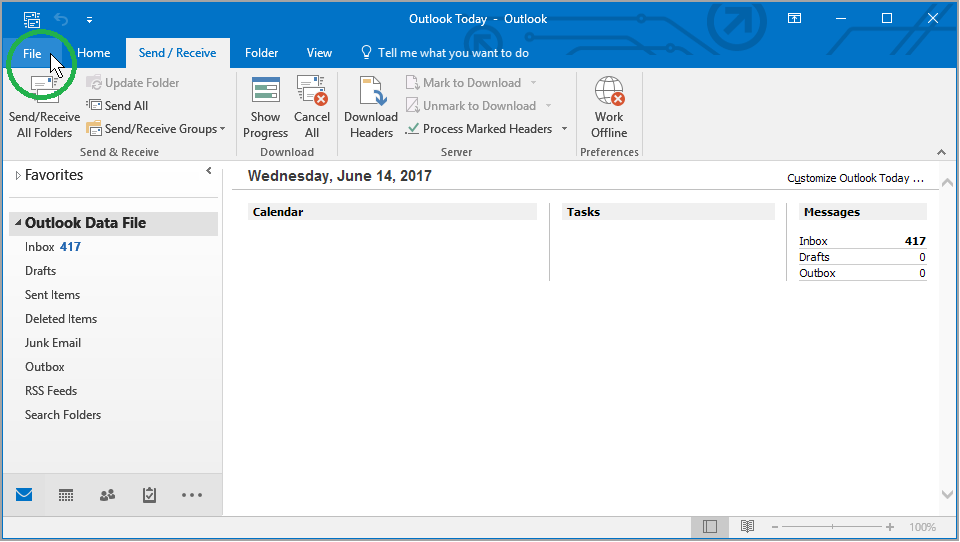Screen dimensions: 960x542
Task: Select Inbox folder in folder pane
Action: click(x=40, y=247)
